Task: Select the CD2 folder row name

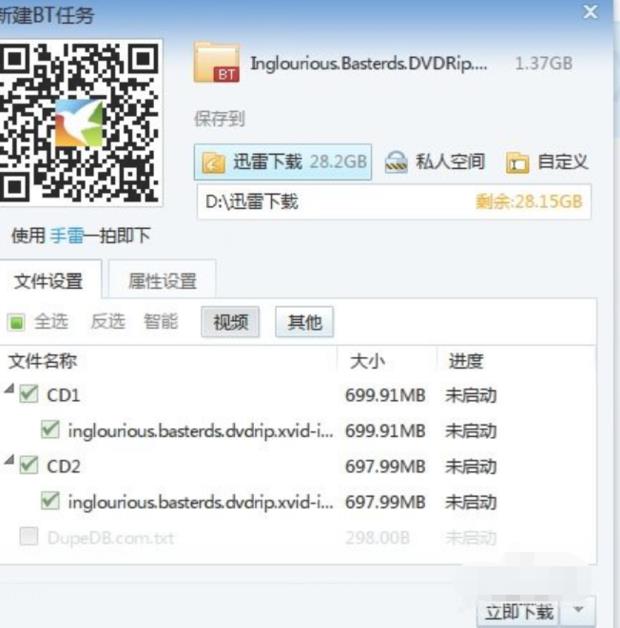Action: tap(63, 466)
